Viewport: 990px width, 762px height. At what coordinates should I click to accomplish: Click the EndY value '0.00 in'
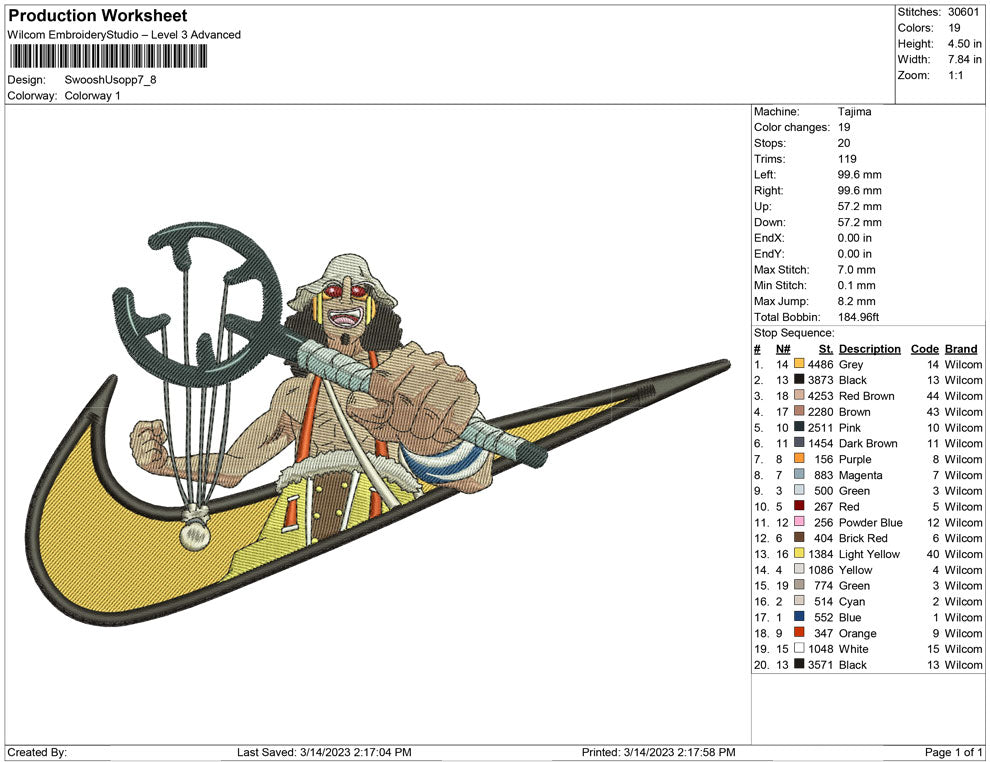click(x=854, y=254)
